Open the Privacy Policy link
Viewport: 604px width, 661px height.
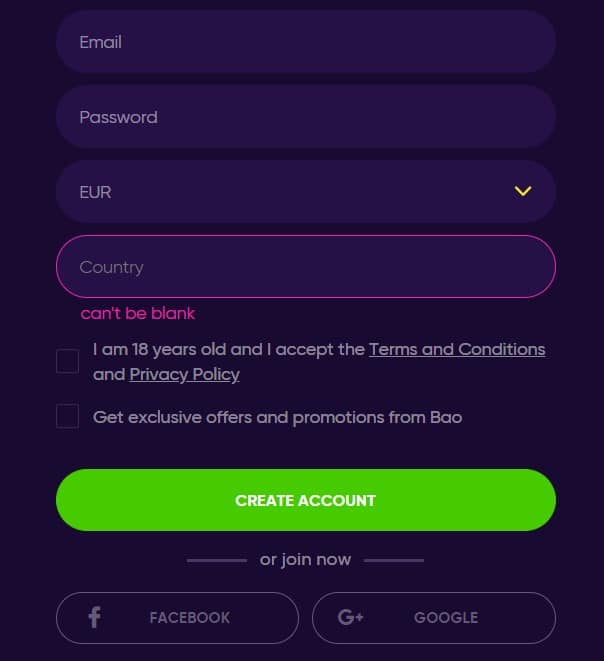point(185,374)
